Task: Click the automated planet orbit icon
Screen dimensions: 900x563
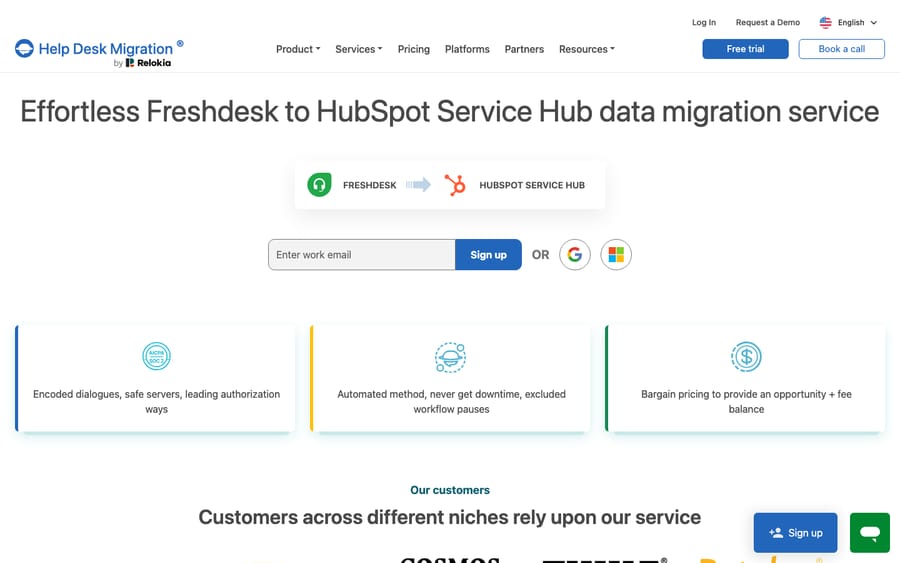Action: click(x=451, y=357)
